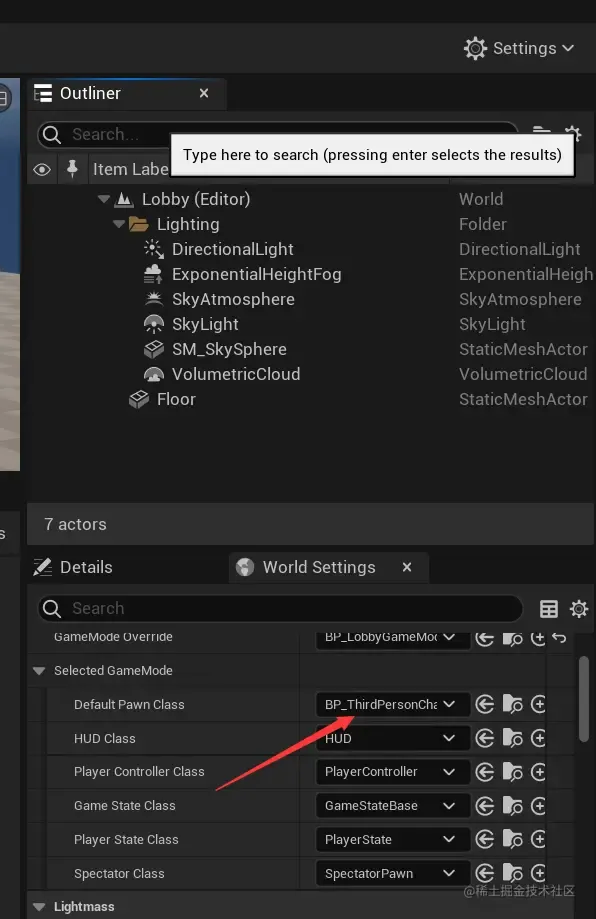Use selected asset for HUD Class
The image size is (596, 919).
click(x=485, y=738)
